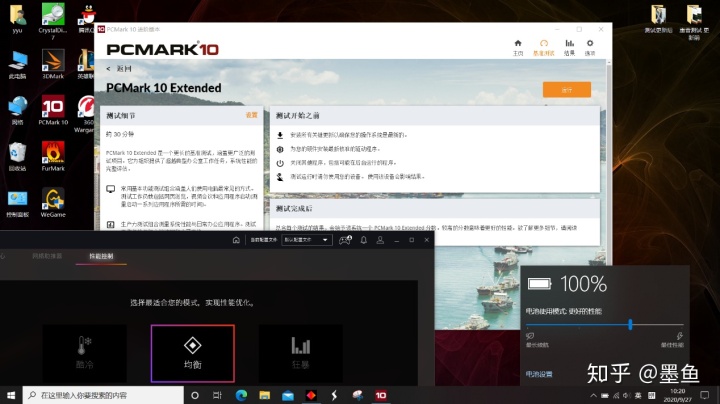720x404 pixels.
Task: Go back using the 返回 link
Action: point(119,69)
